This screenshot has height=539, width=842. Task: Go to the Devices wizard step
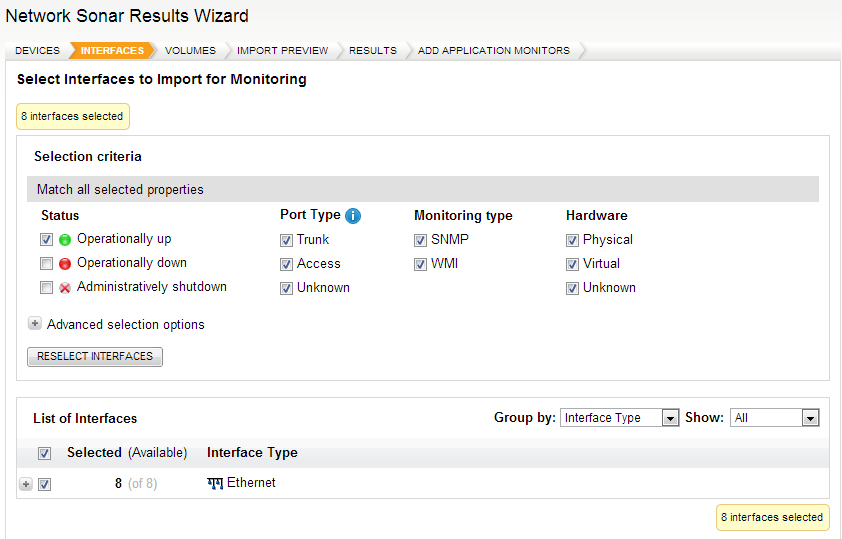38,50
